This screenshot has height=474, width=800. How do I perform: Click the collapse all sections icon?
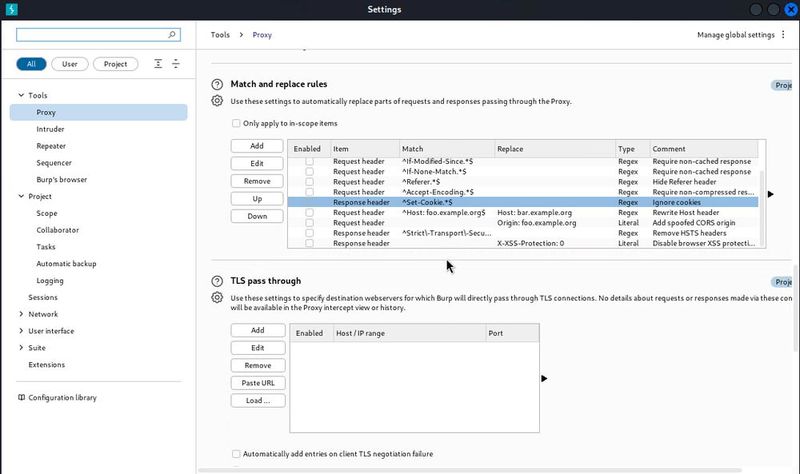tap(176, 64)
